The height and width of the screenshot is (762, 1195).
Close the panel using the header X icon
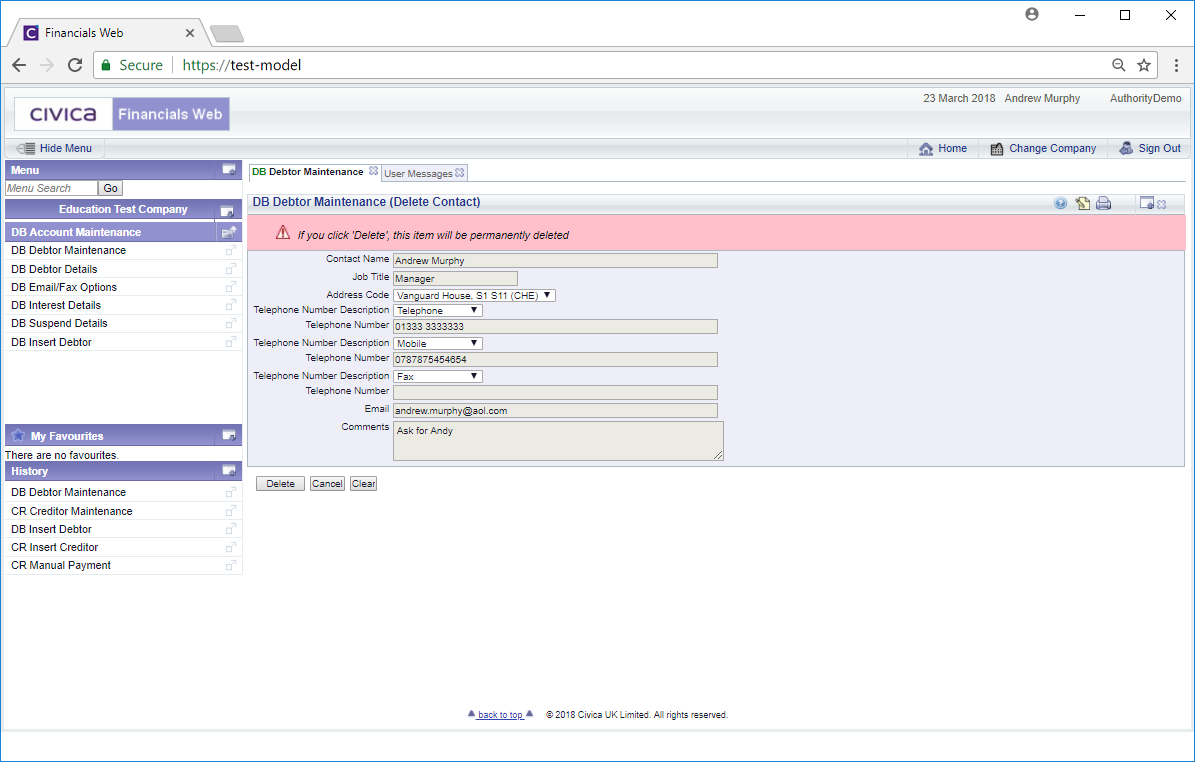[1161, 204]
